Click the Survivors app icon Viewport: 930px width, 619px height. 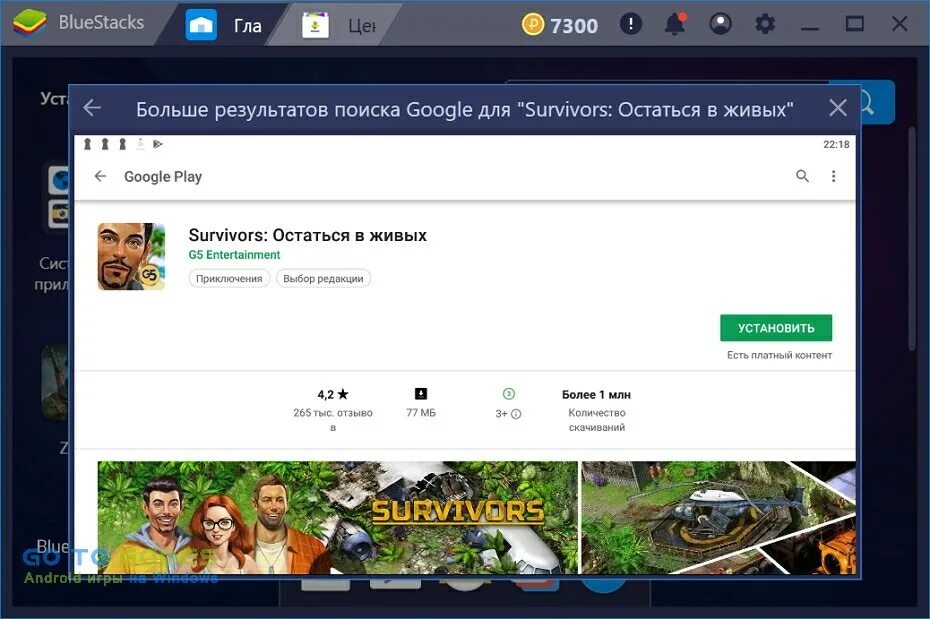point(132,256)
